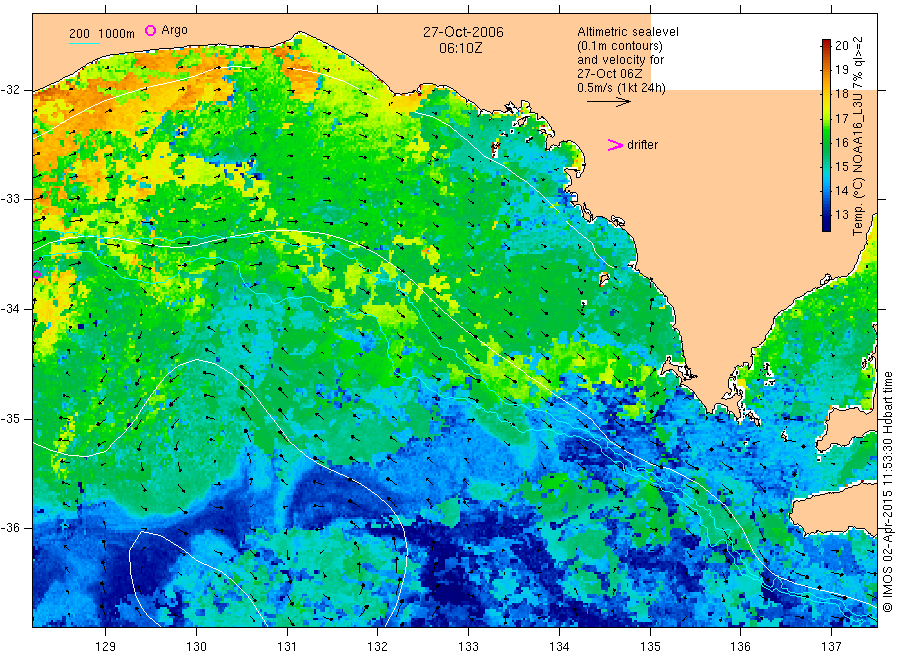Click the longitude axis label '132'

point(377,647)
